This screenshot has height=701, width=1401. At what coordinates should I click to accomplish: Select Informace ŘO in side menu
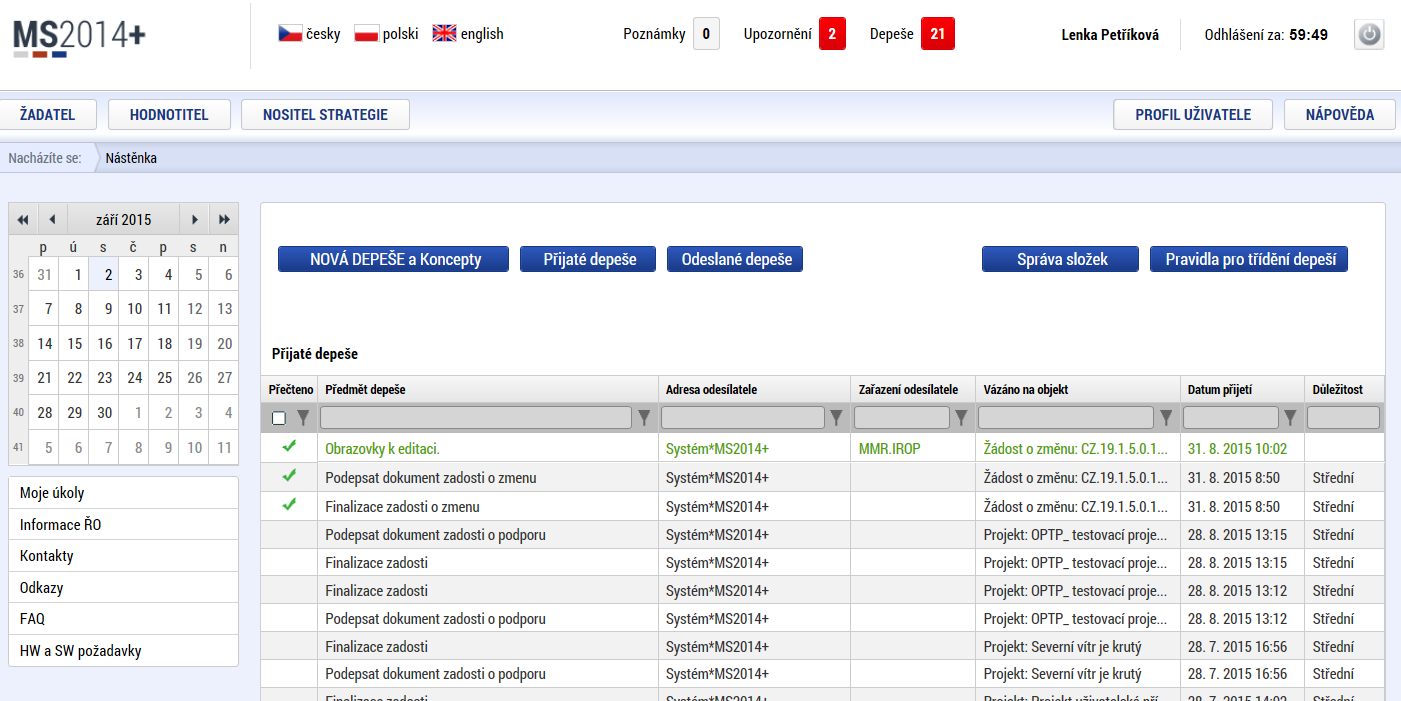[124, 525]
